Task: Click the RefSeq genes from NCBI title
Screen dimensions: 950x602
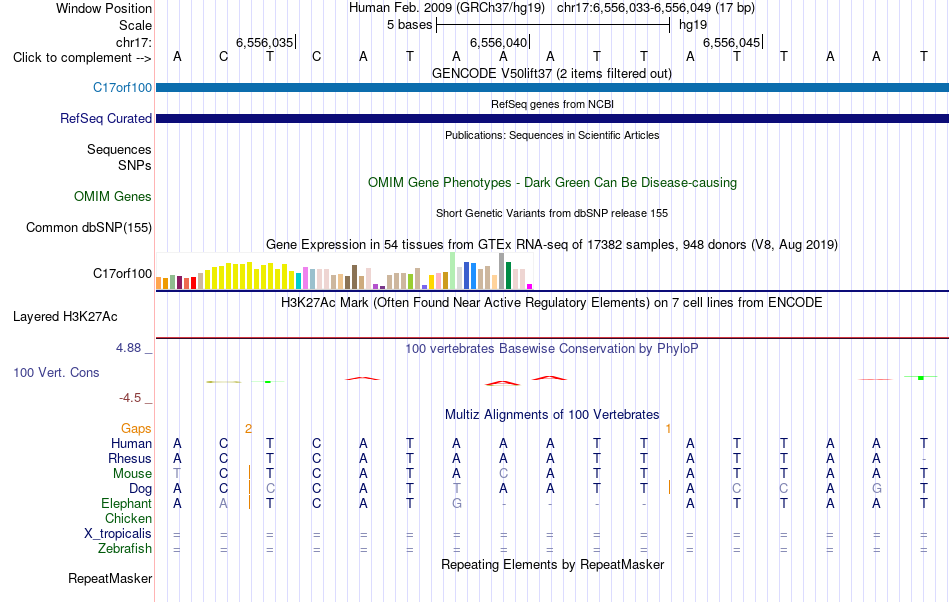Action: pyautogui.click(x=552, y=104)
